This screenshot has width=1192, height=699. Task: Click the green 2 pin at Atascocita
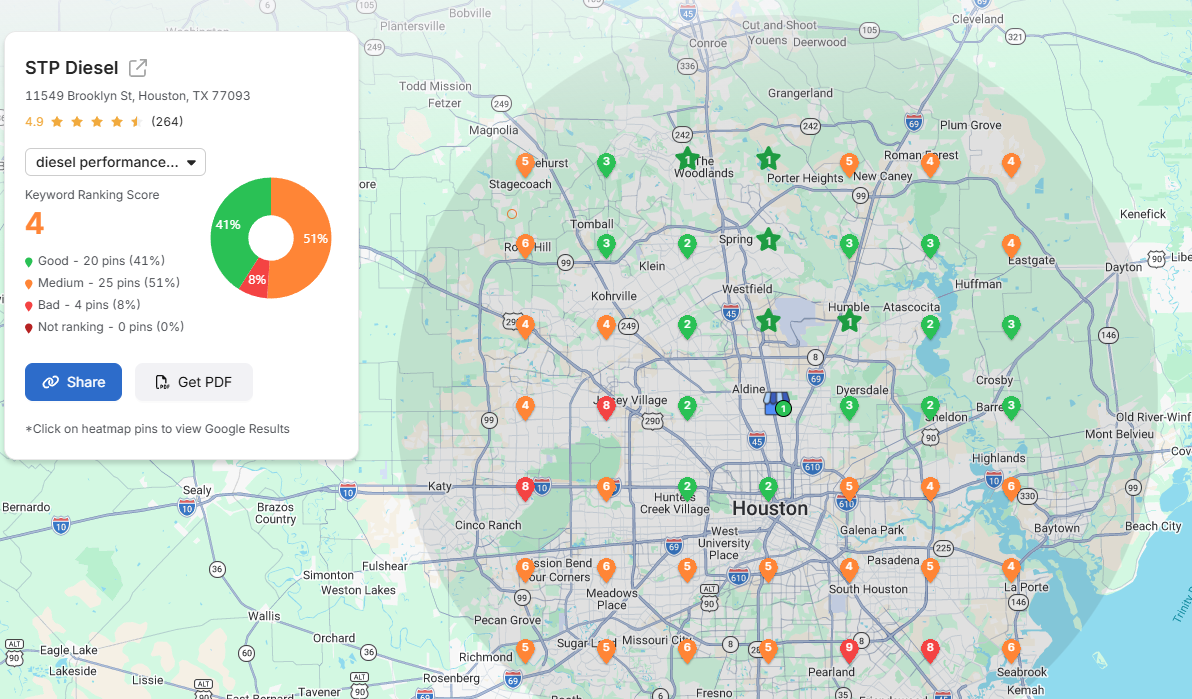pos(930,327)
